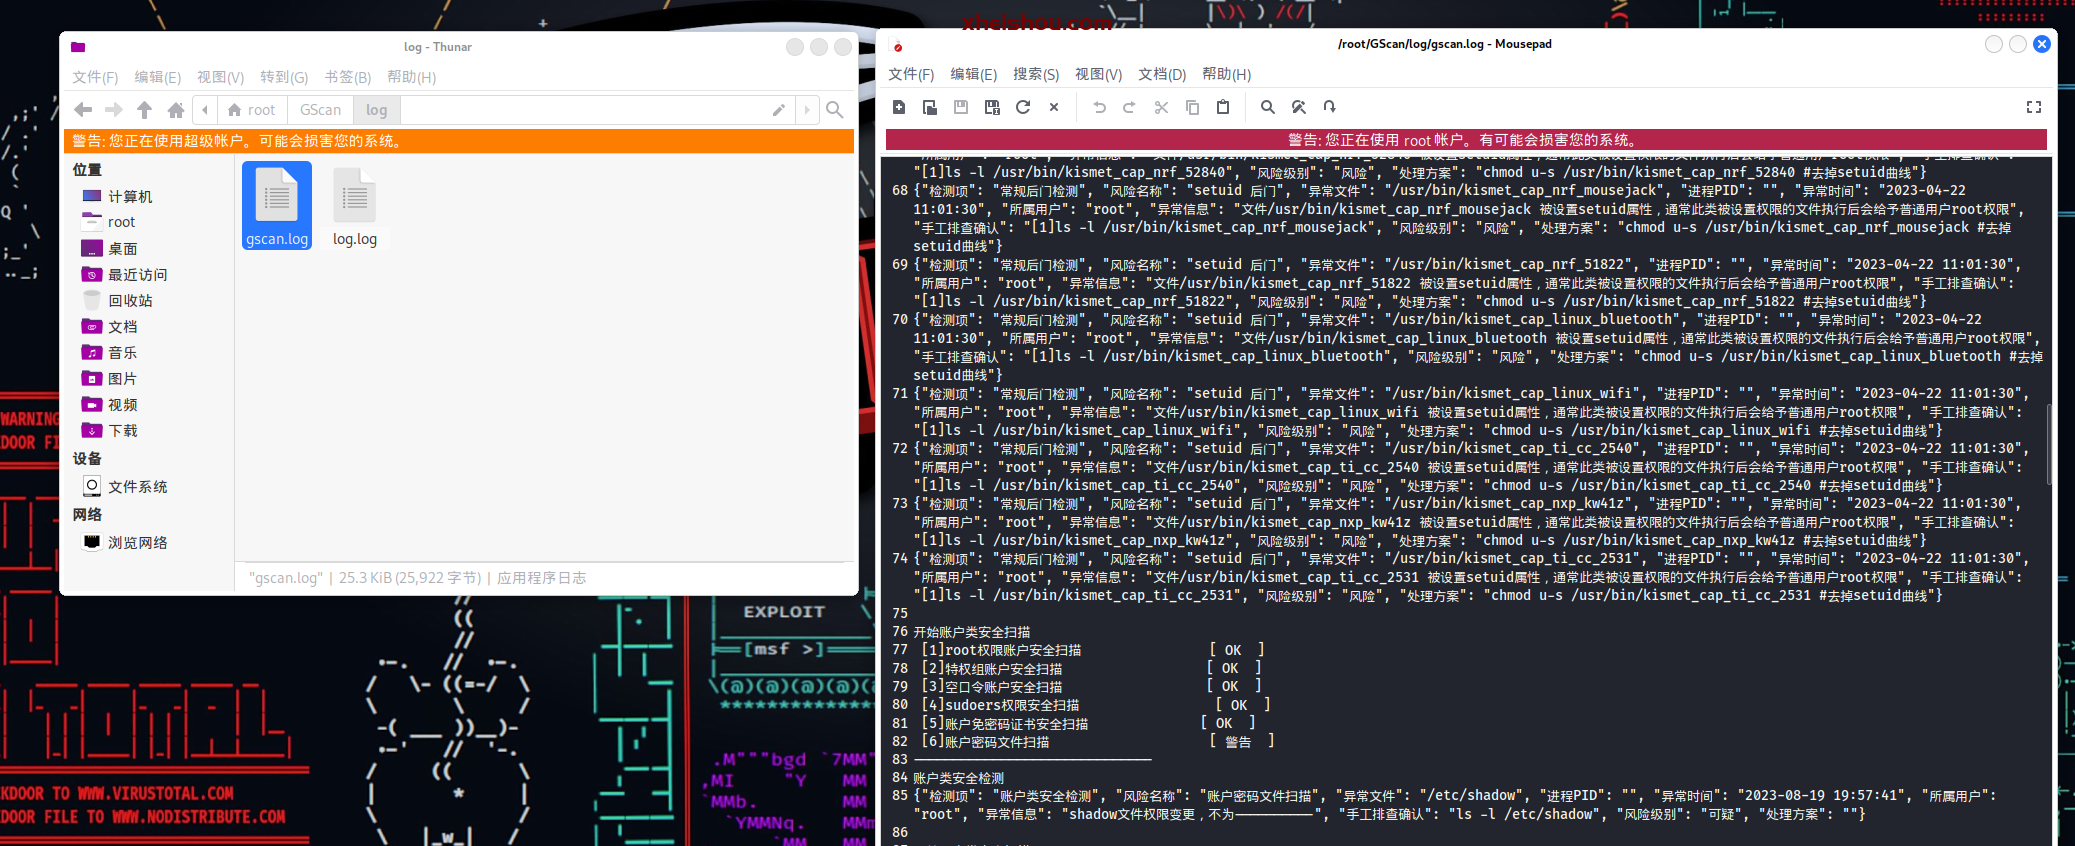Open a file via Mousepad toolbar icon
This screenshot has width=2075, height=846.
[x=930, y=107]
